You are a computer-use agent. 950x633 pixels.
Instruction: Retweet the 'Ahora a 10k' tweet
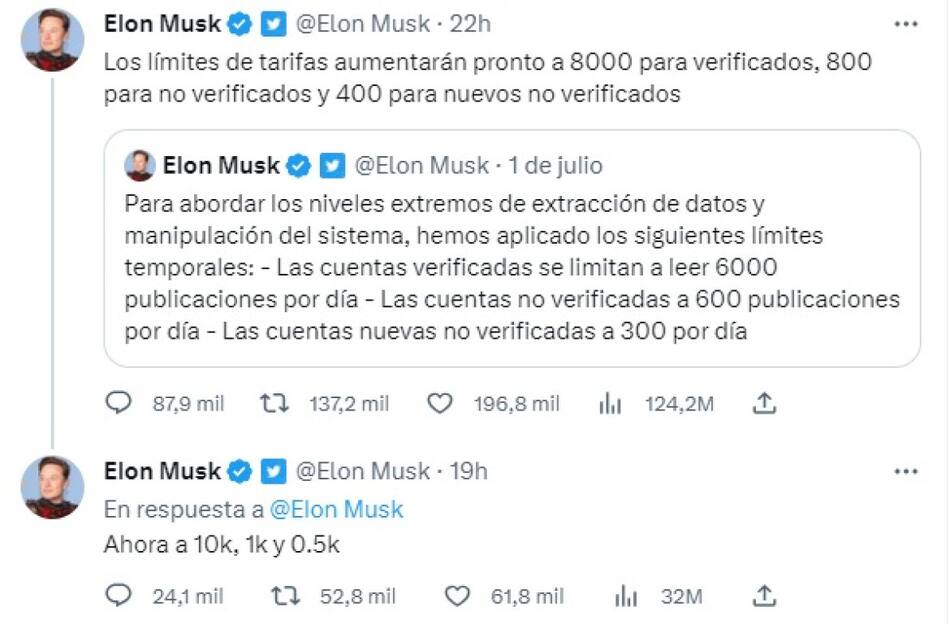[286, 596]
